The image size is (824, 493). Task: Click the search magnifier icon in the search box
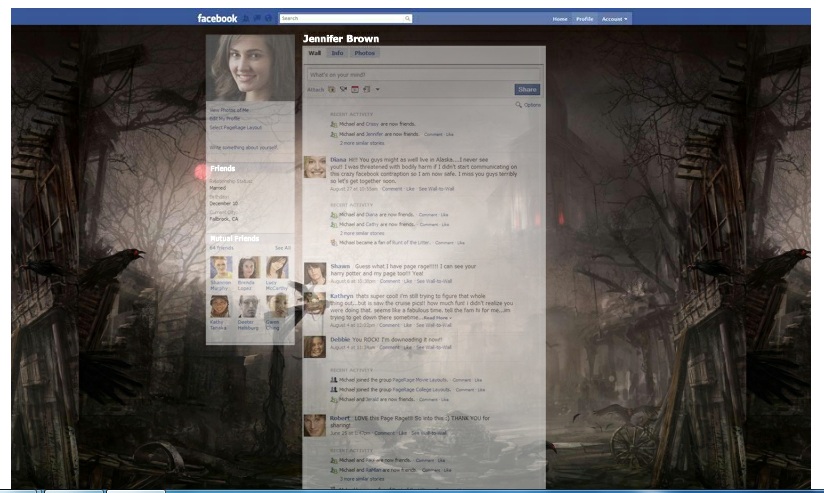point(407,18)
